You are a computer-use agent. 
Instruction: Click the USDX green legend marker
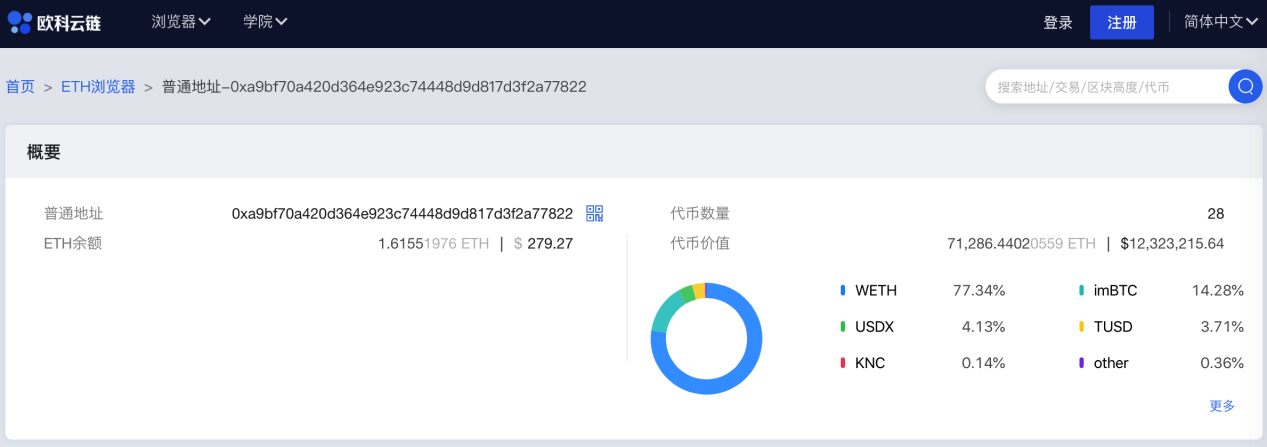coord(843,327)
